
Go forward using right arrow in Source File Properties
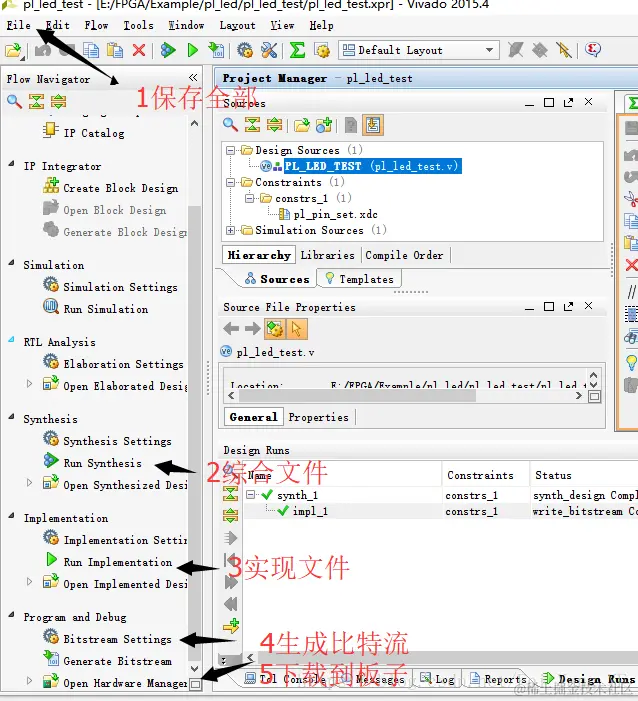coord(253,329)
